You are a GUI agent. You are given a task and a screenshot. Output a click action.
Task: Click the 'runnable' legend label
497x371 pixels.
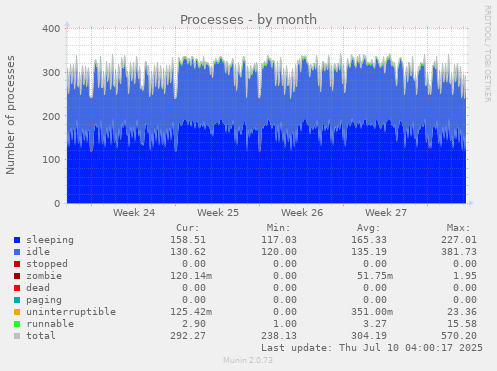pos(50,324)
